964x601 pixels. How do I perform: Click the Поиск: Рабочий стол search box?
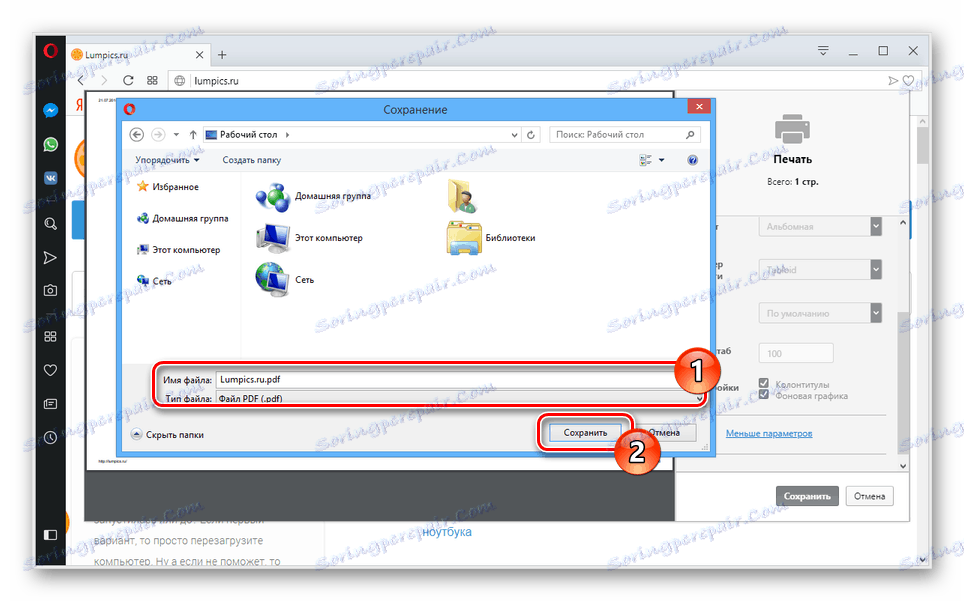click(x=624, y=135)
